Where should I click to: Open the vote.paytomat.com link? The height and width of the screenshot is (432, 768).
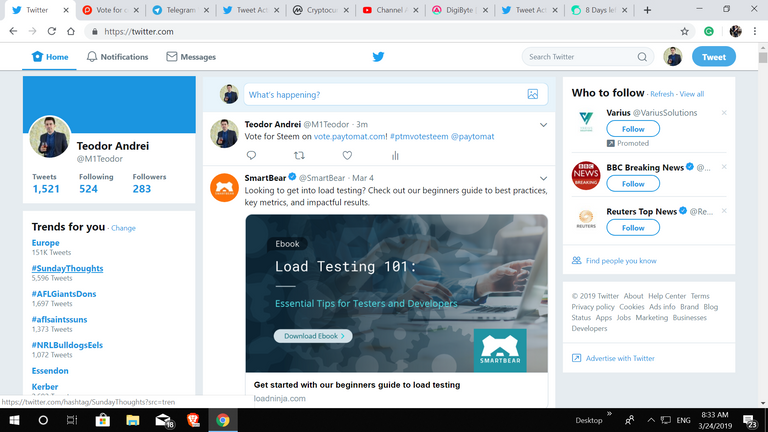[x=349, y=136]
